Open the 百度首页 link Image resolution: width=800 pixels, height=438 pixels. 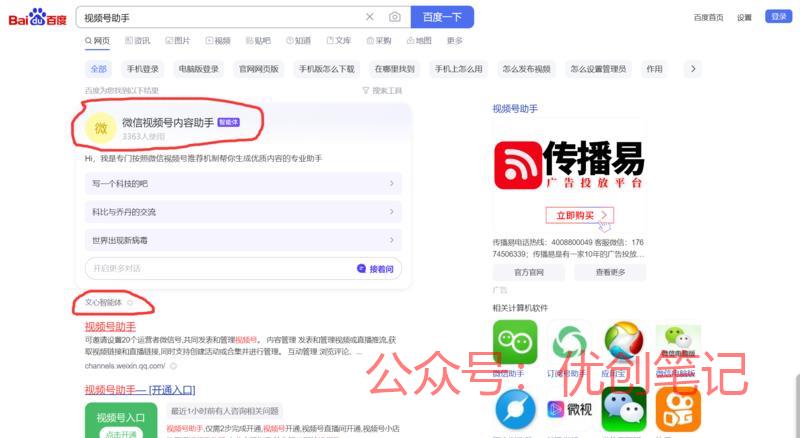point(708,17)
